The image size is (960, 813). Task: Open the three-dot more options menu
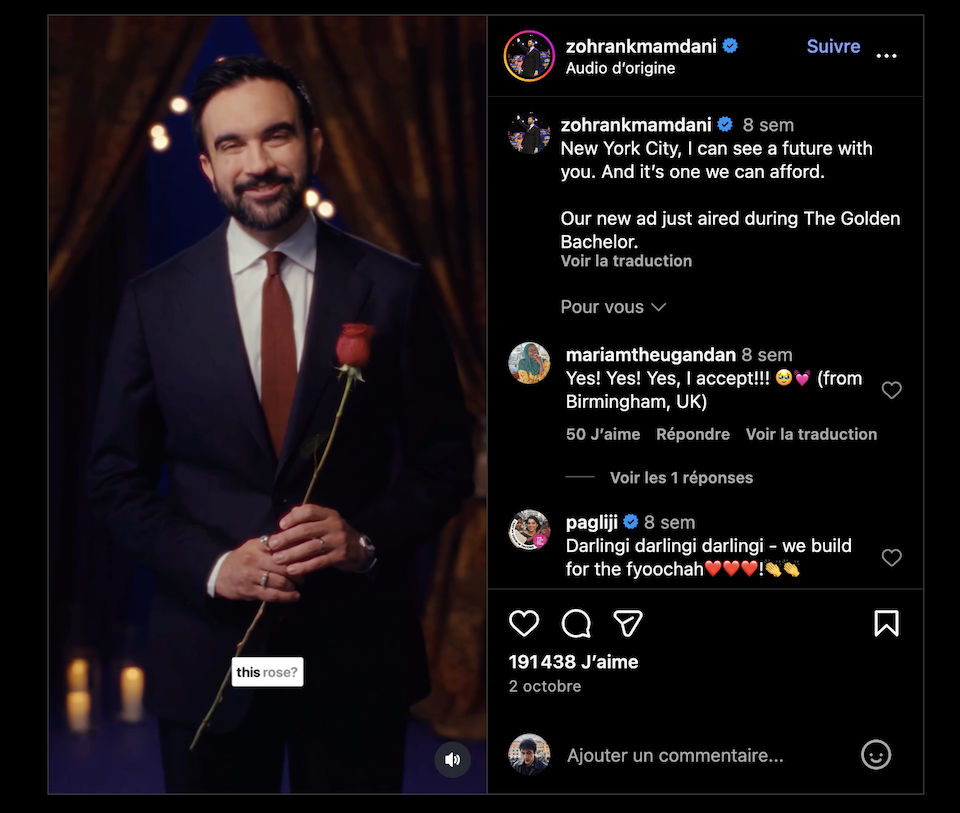click(x=886, y=56)
